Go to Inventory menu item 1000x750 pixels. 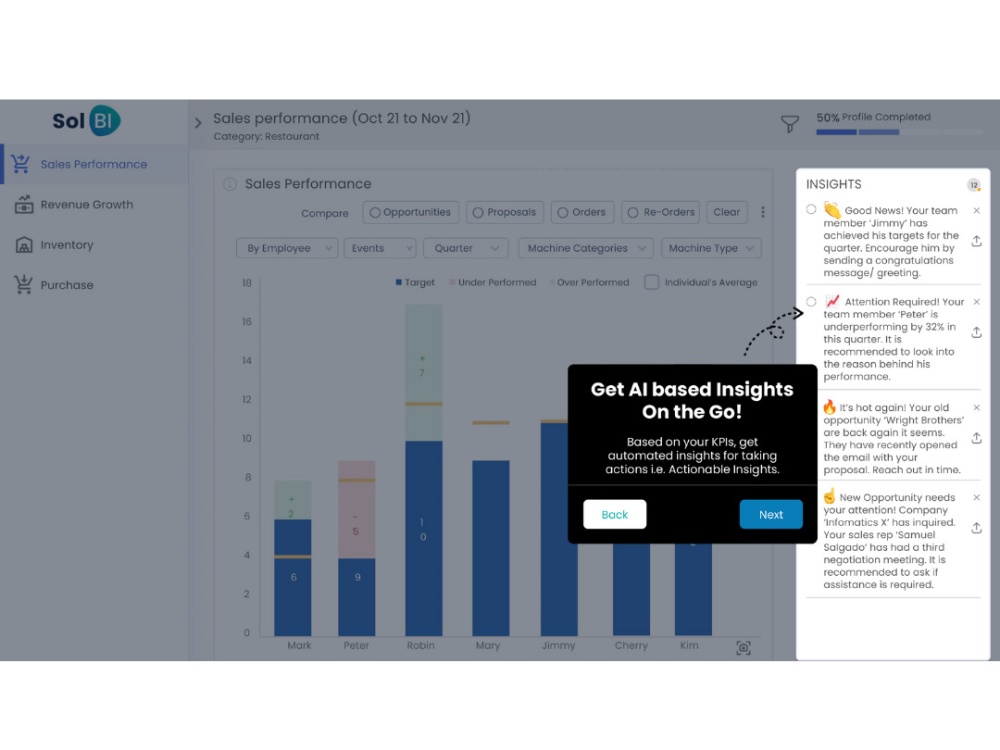point(94,245)
